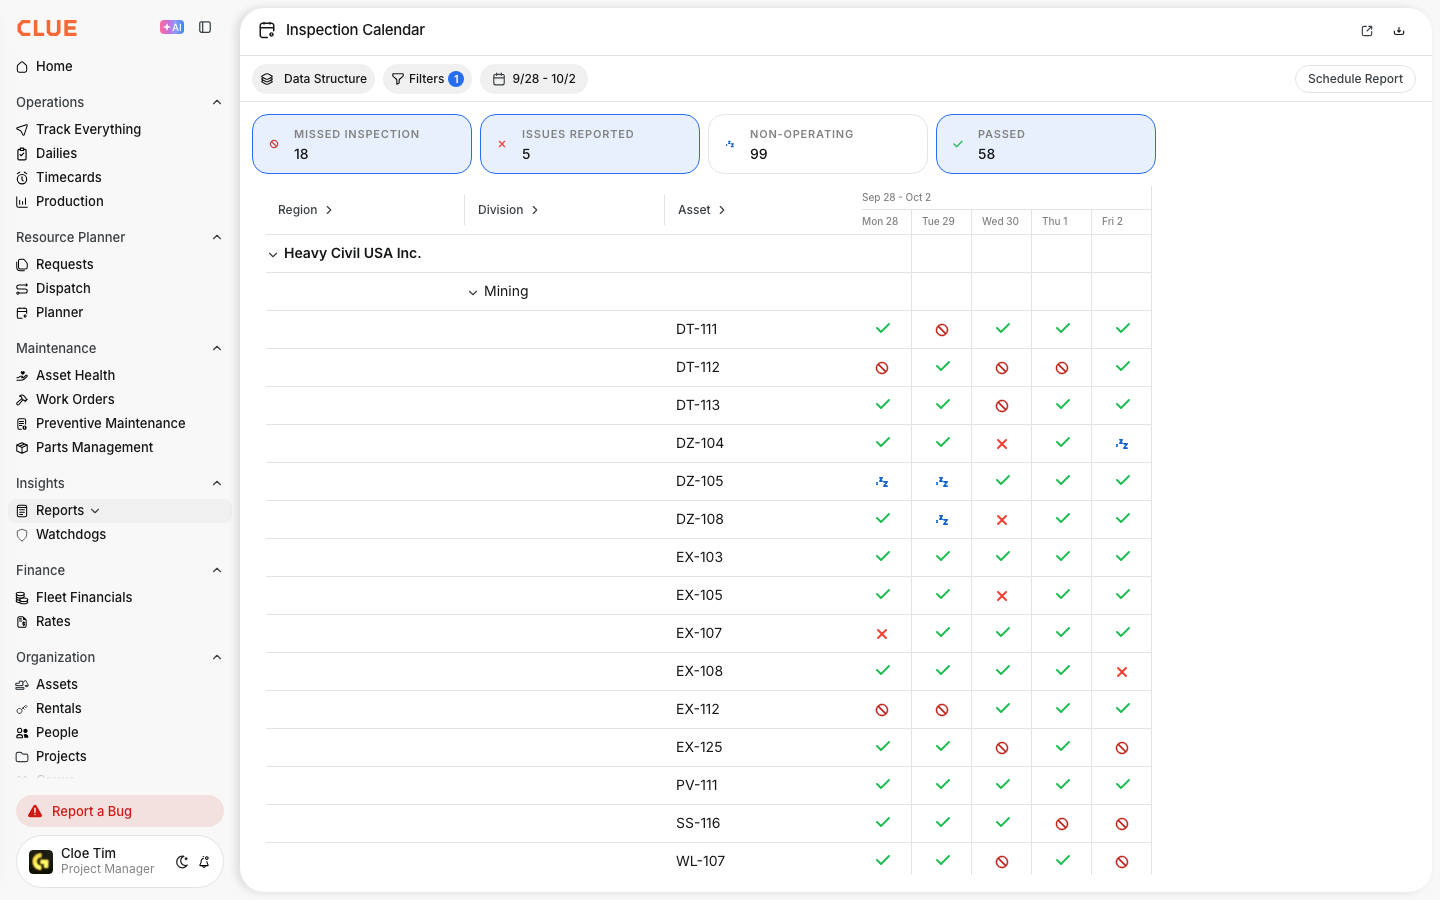Collapse the Mining division row

(473, 293)
